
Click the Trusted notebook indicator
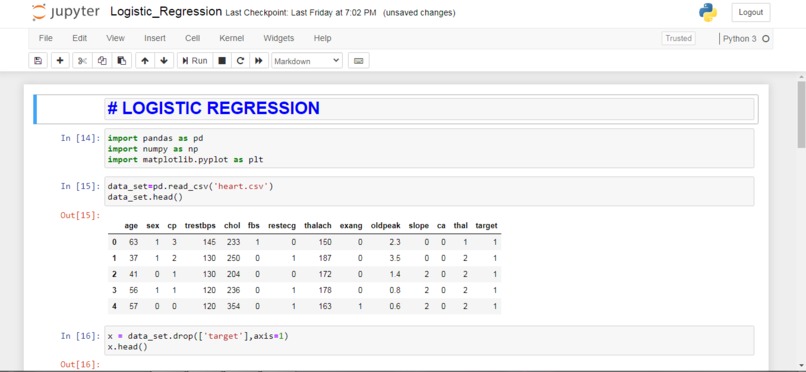(679, 38)
